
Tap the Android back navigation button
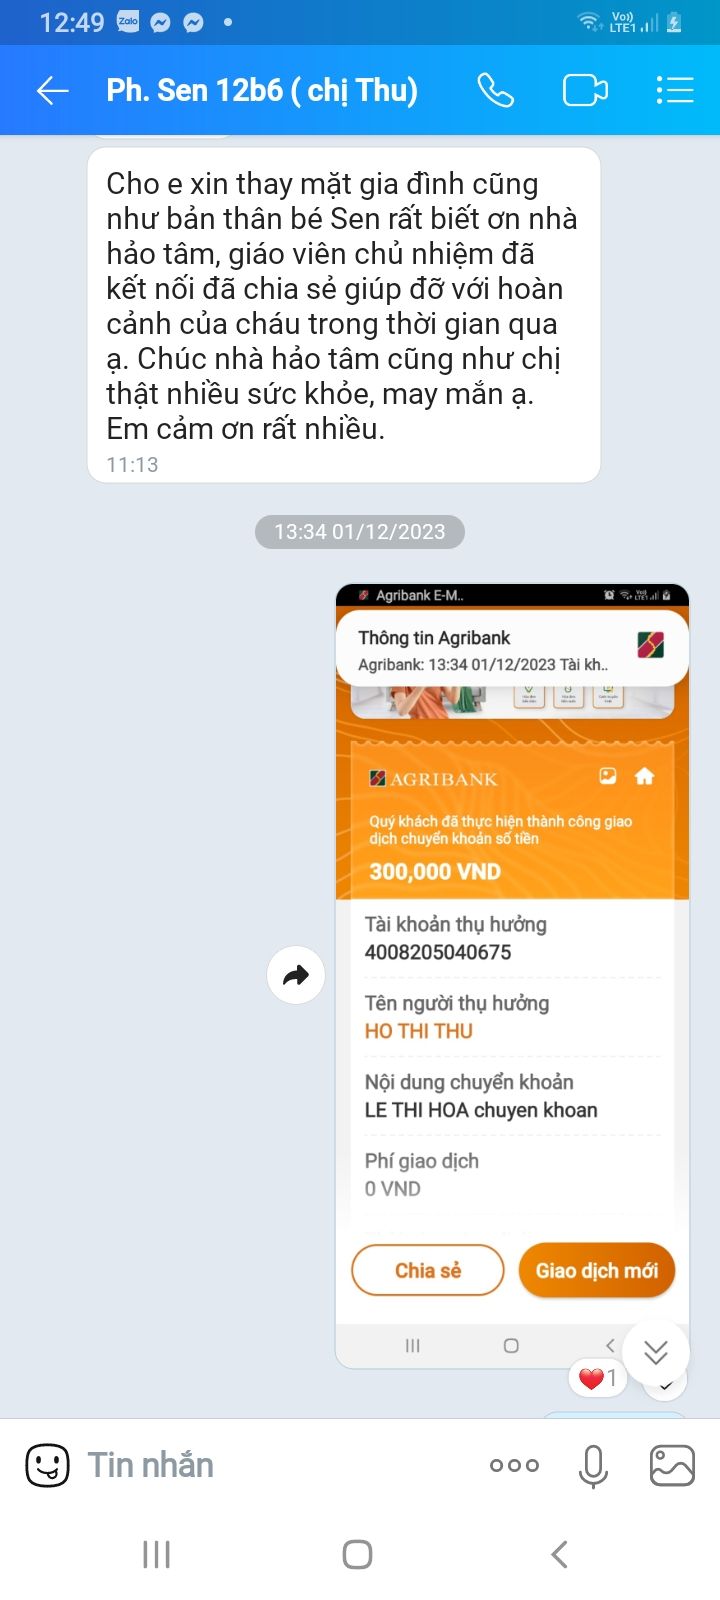tap(560, 1554)
